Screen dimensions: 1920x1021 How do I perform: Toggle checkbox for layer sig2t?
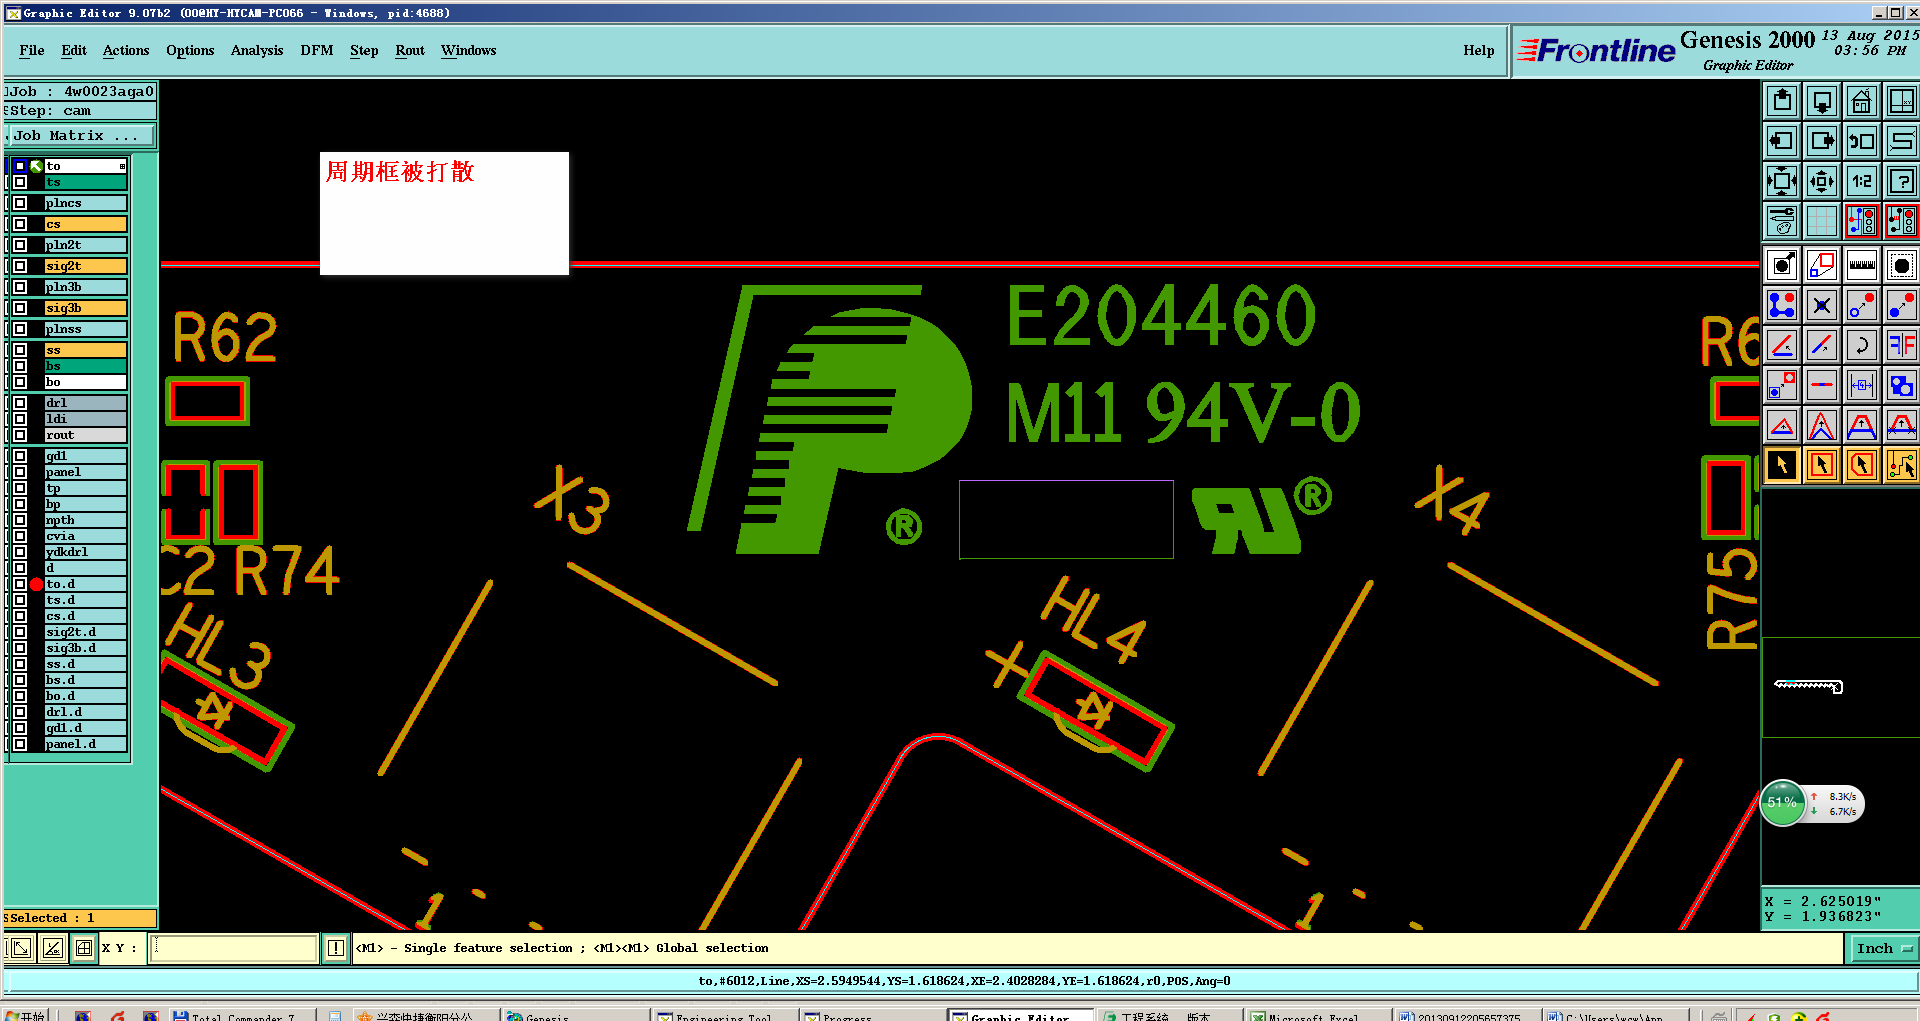(20, 266)
